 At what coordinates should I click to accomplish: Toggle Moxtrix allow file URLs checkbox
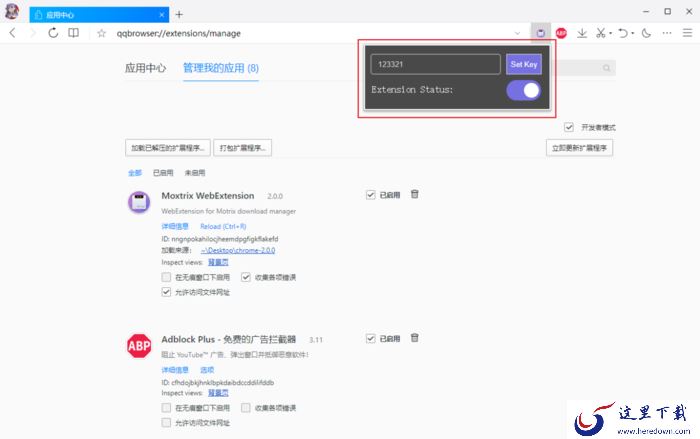(x=166, y=292)
